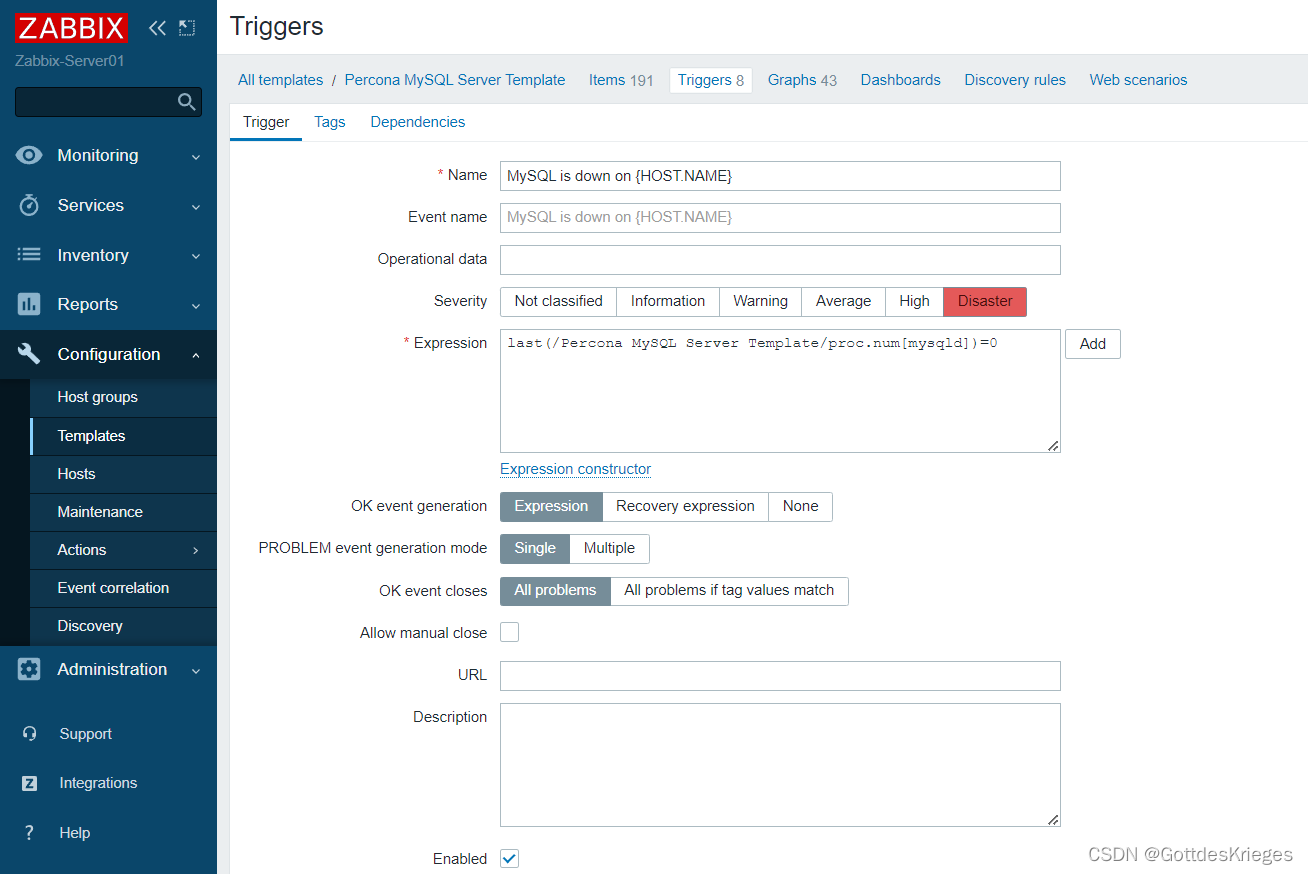1308x874 pixels.
Task: Click the Expression text area
Action: pos(780,391)
